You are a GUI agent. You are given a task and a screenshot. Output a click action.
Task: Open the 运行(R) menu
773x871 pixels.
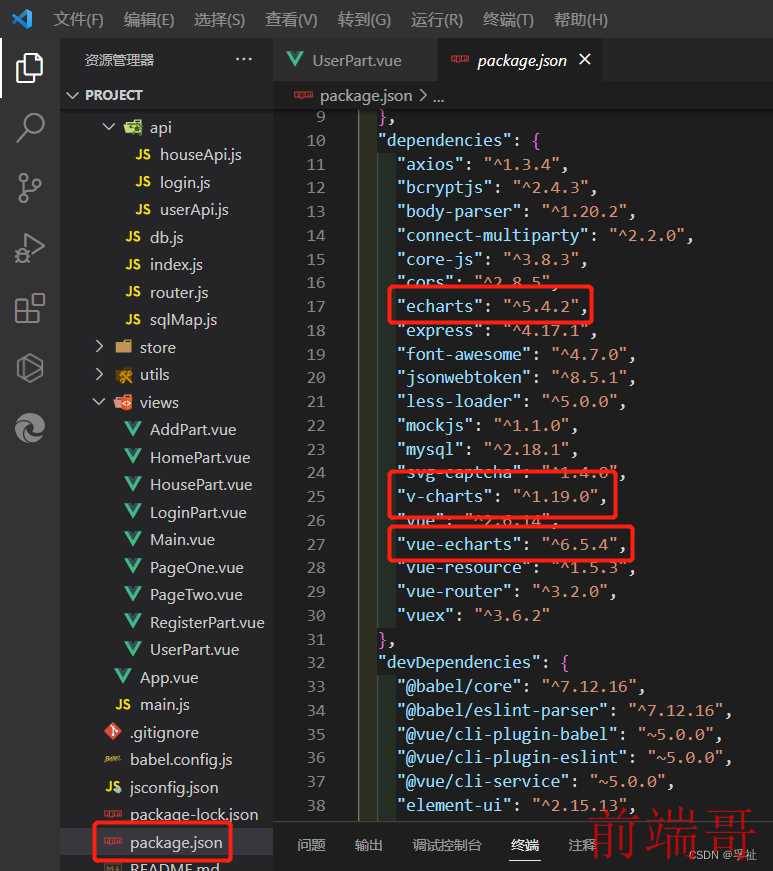[x=437, y=19]
